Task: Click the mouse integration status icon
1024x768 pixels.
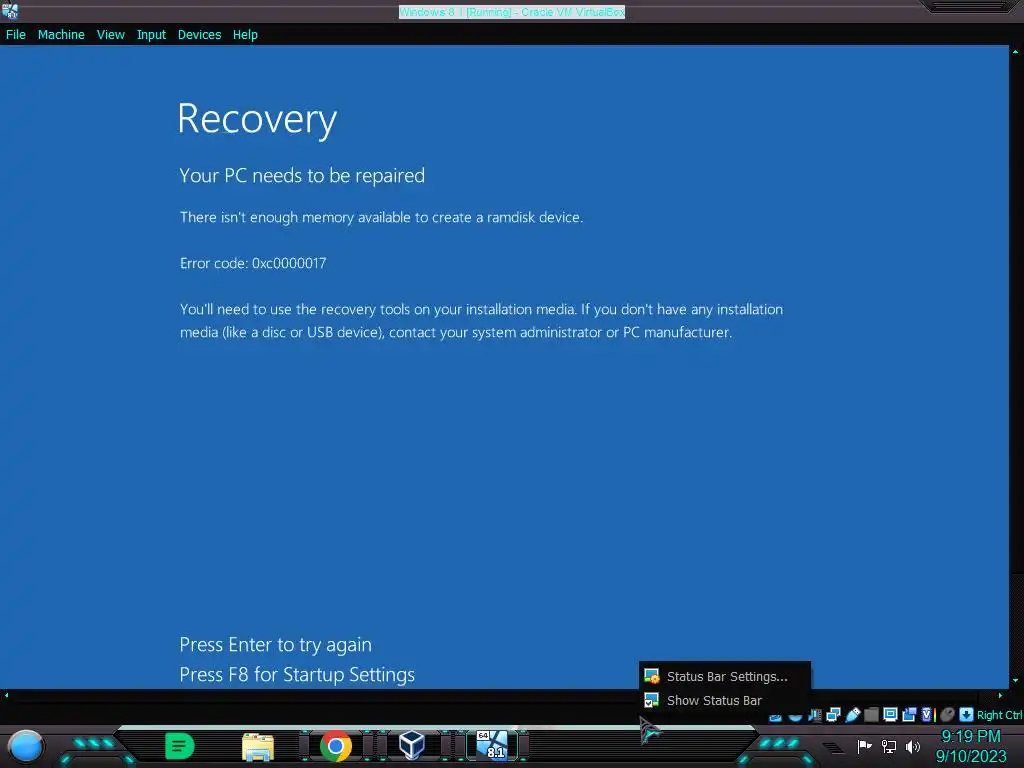Action: (x=948, y=715)
